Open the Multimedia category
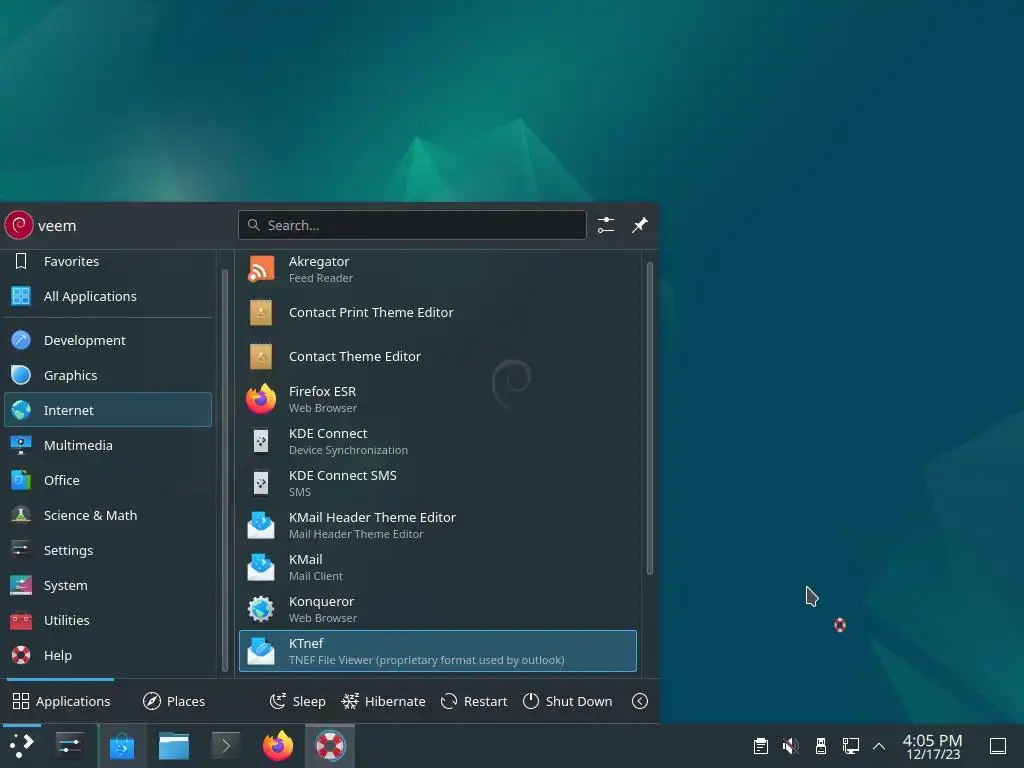The width and height of the screenshot is (1024, 768). tap(108, 445)
